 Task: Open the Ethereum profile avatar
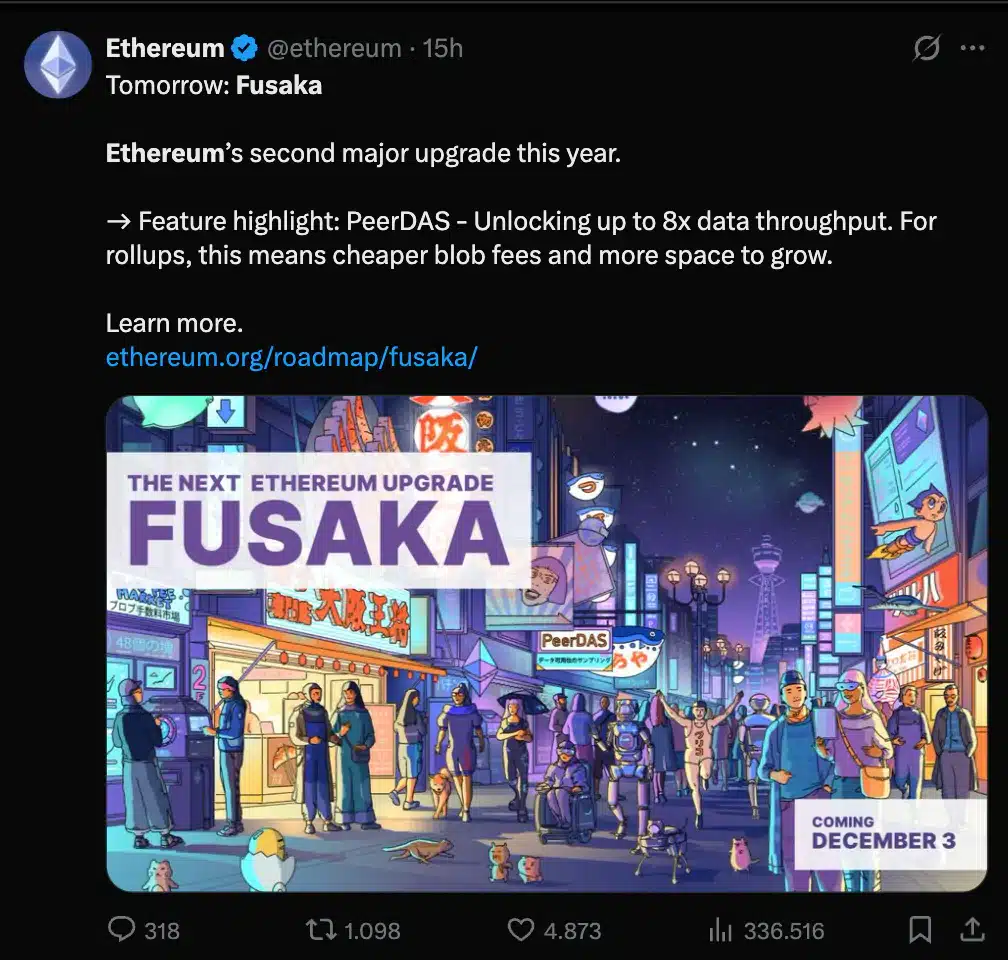coord(58,64)
